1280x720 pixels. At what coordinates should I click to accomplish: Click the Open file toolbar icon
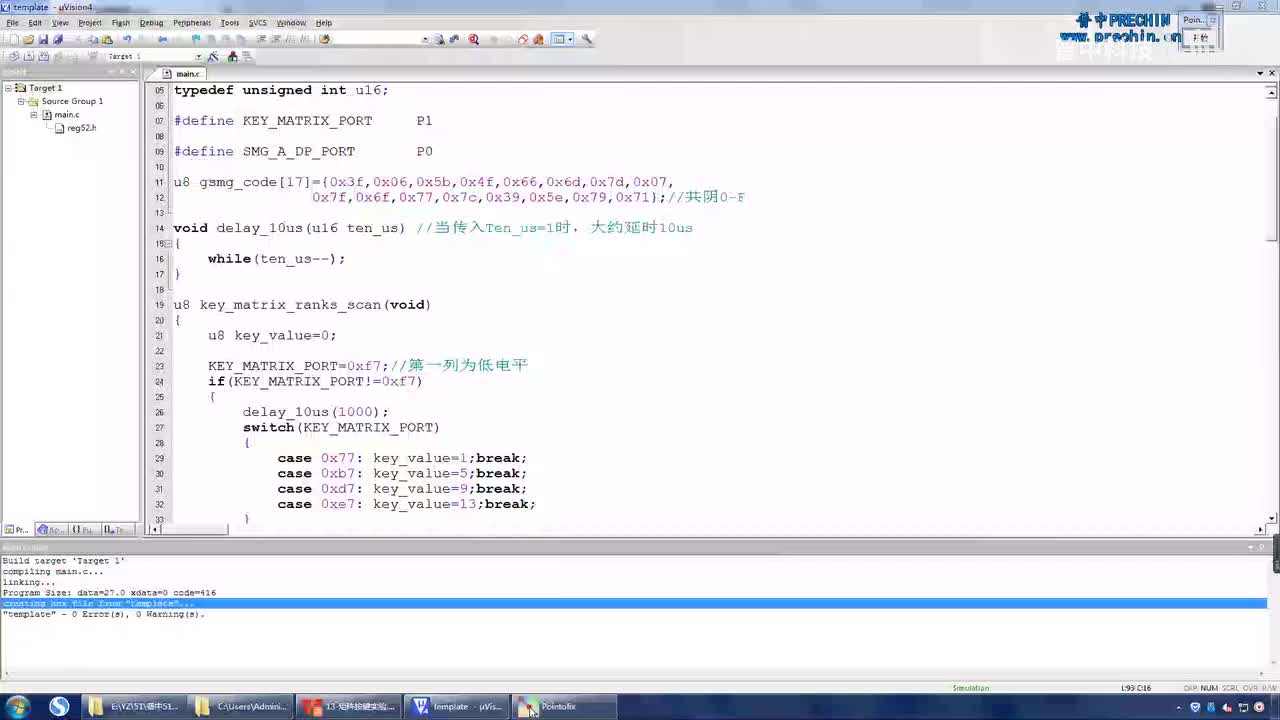(x=29, y=40)
